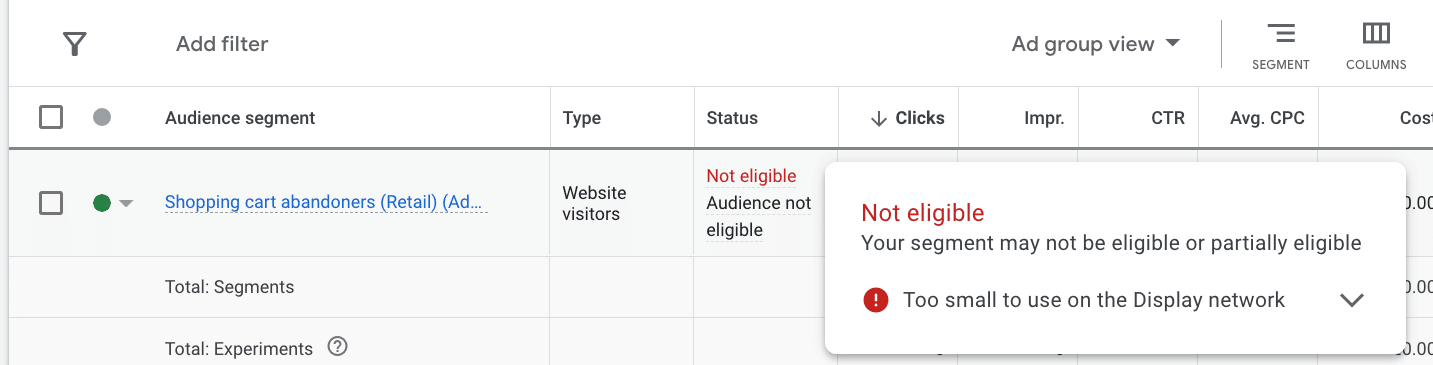Expand the Too small to use chevron
The height and width of the screenshot is (365, 1433).
1352,300
